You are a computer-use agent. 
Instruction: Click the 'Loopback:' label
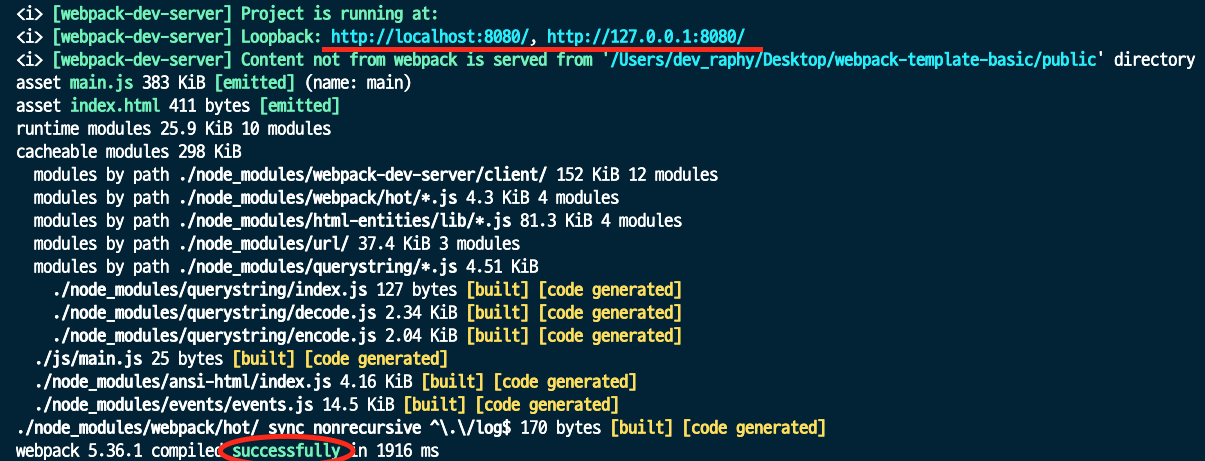pyautogui.click(x=281, y=37)
